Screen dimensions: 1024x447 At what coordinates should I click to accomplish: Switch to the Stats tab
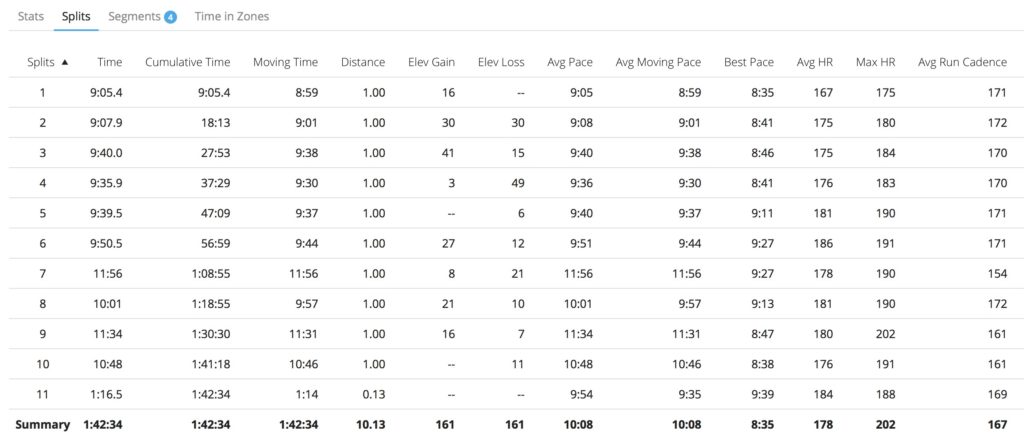click(31, 16)
